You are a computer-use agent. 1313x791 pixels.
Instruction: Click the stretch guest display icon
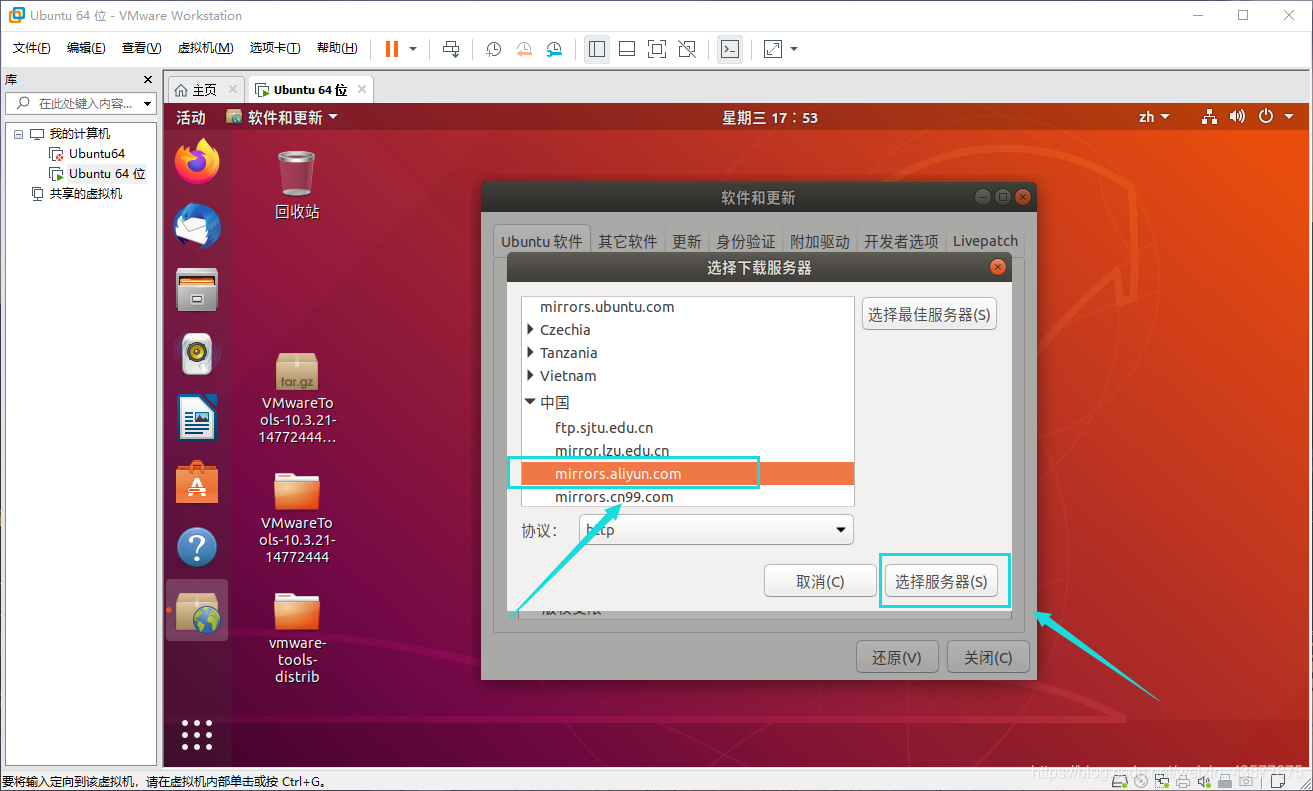pos(773,49)
